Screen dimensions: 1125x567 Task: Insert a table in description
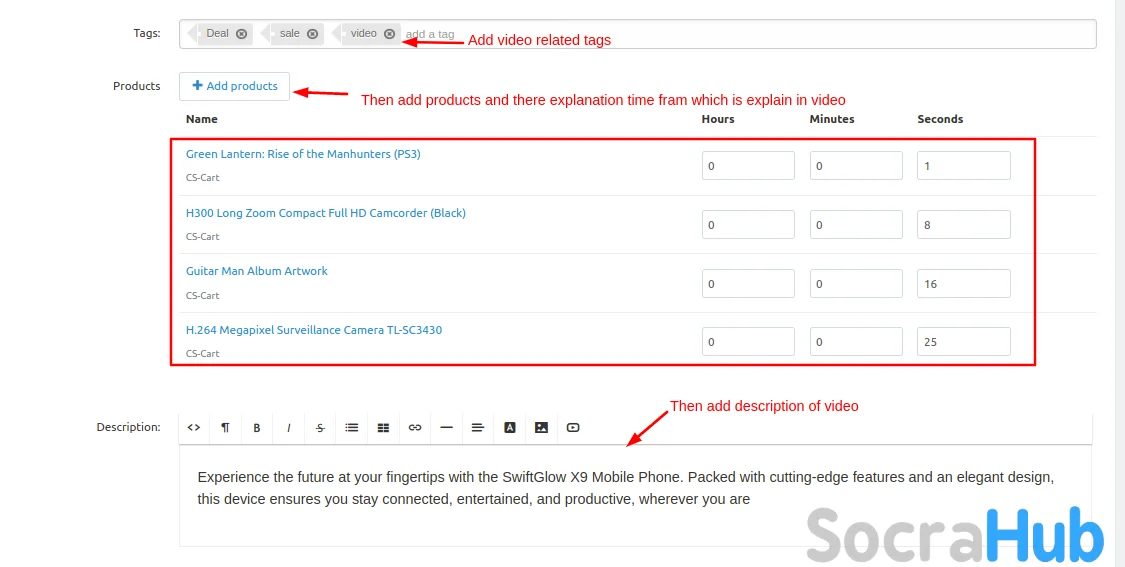383,428
